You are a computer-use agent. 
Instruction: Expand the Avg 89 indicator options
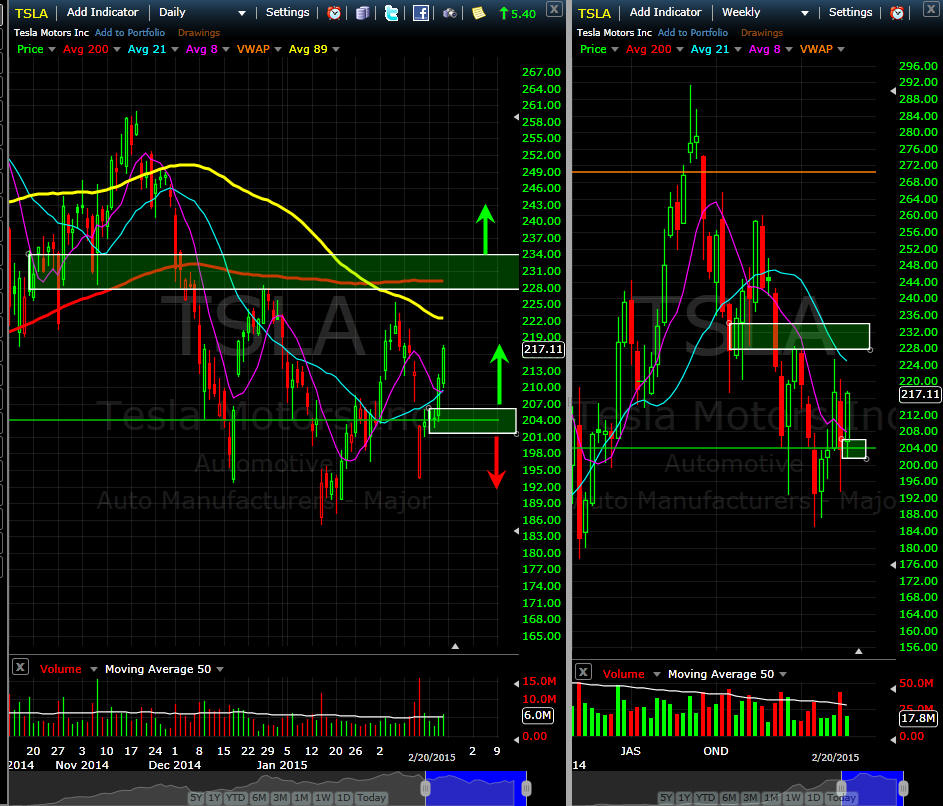click(337, 49)
